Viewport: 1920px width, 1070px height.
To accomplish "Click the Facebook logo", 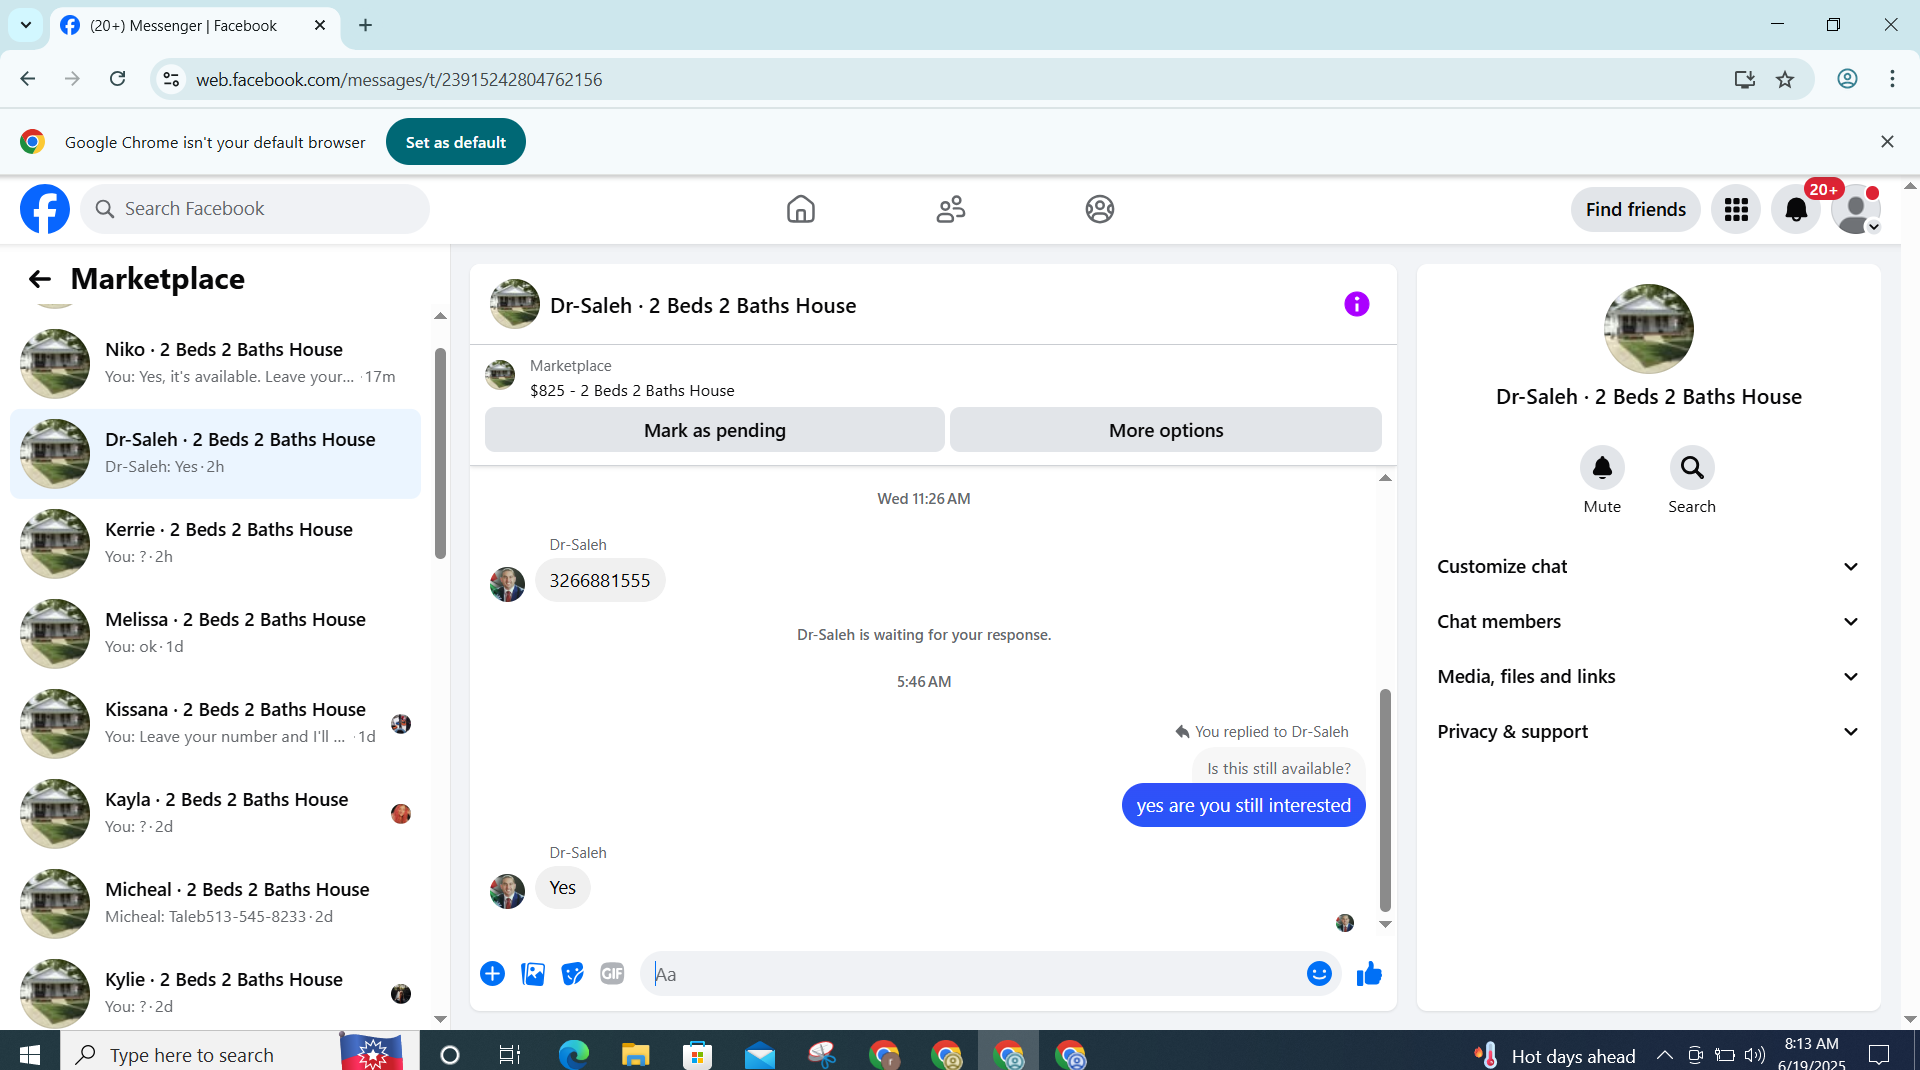I will 45,209.
